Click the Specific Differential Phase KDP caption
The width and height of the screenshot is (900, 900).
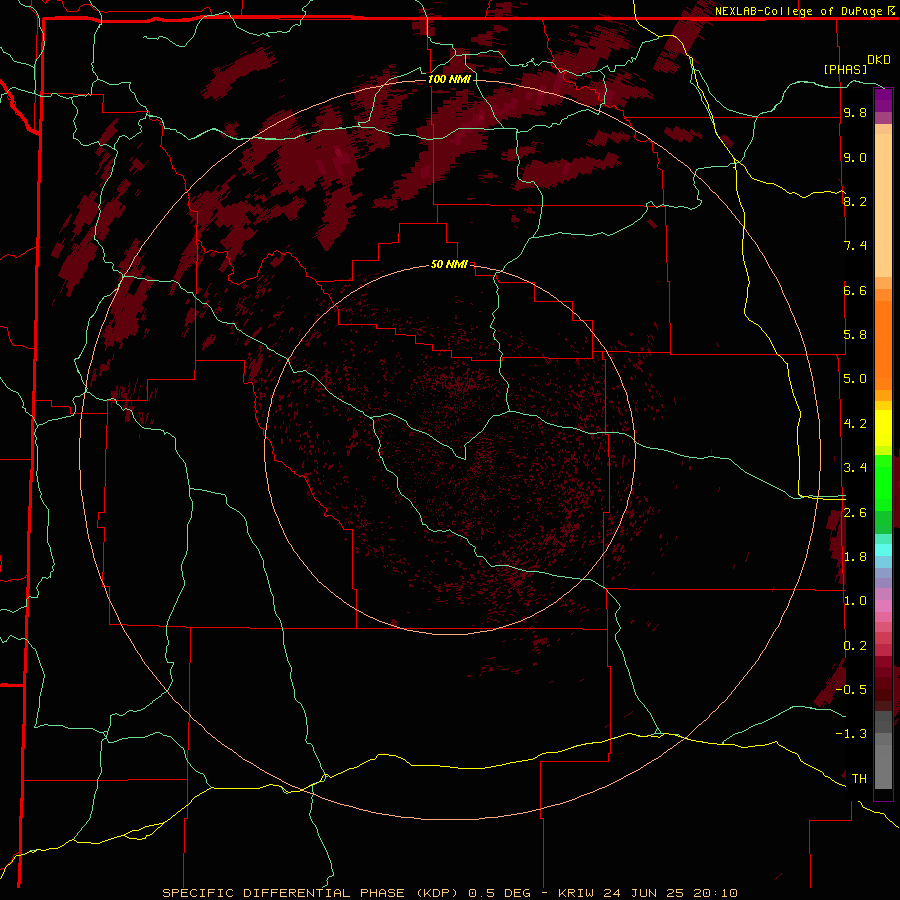pyautogui.click(x=450, y=893)
